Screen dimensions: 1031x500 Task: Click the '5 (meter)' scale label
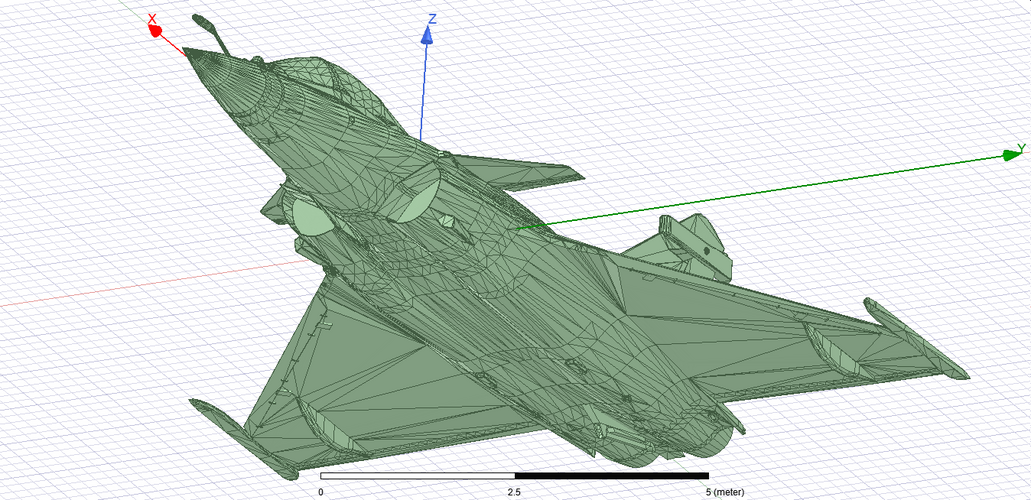pyautogui.click(x=725, y=492)
